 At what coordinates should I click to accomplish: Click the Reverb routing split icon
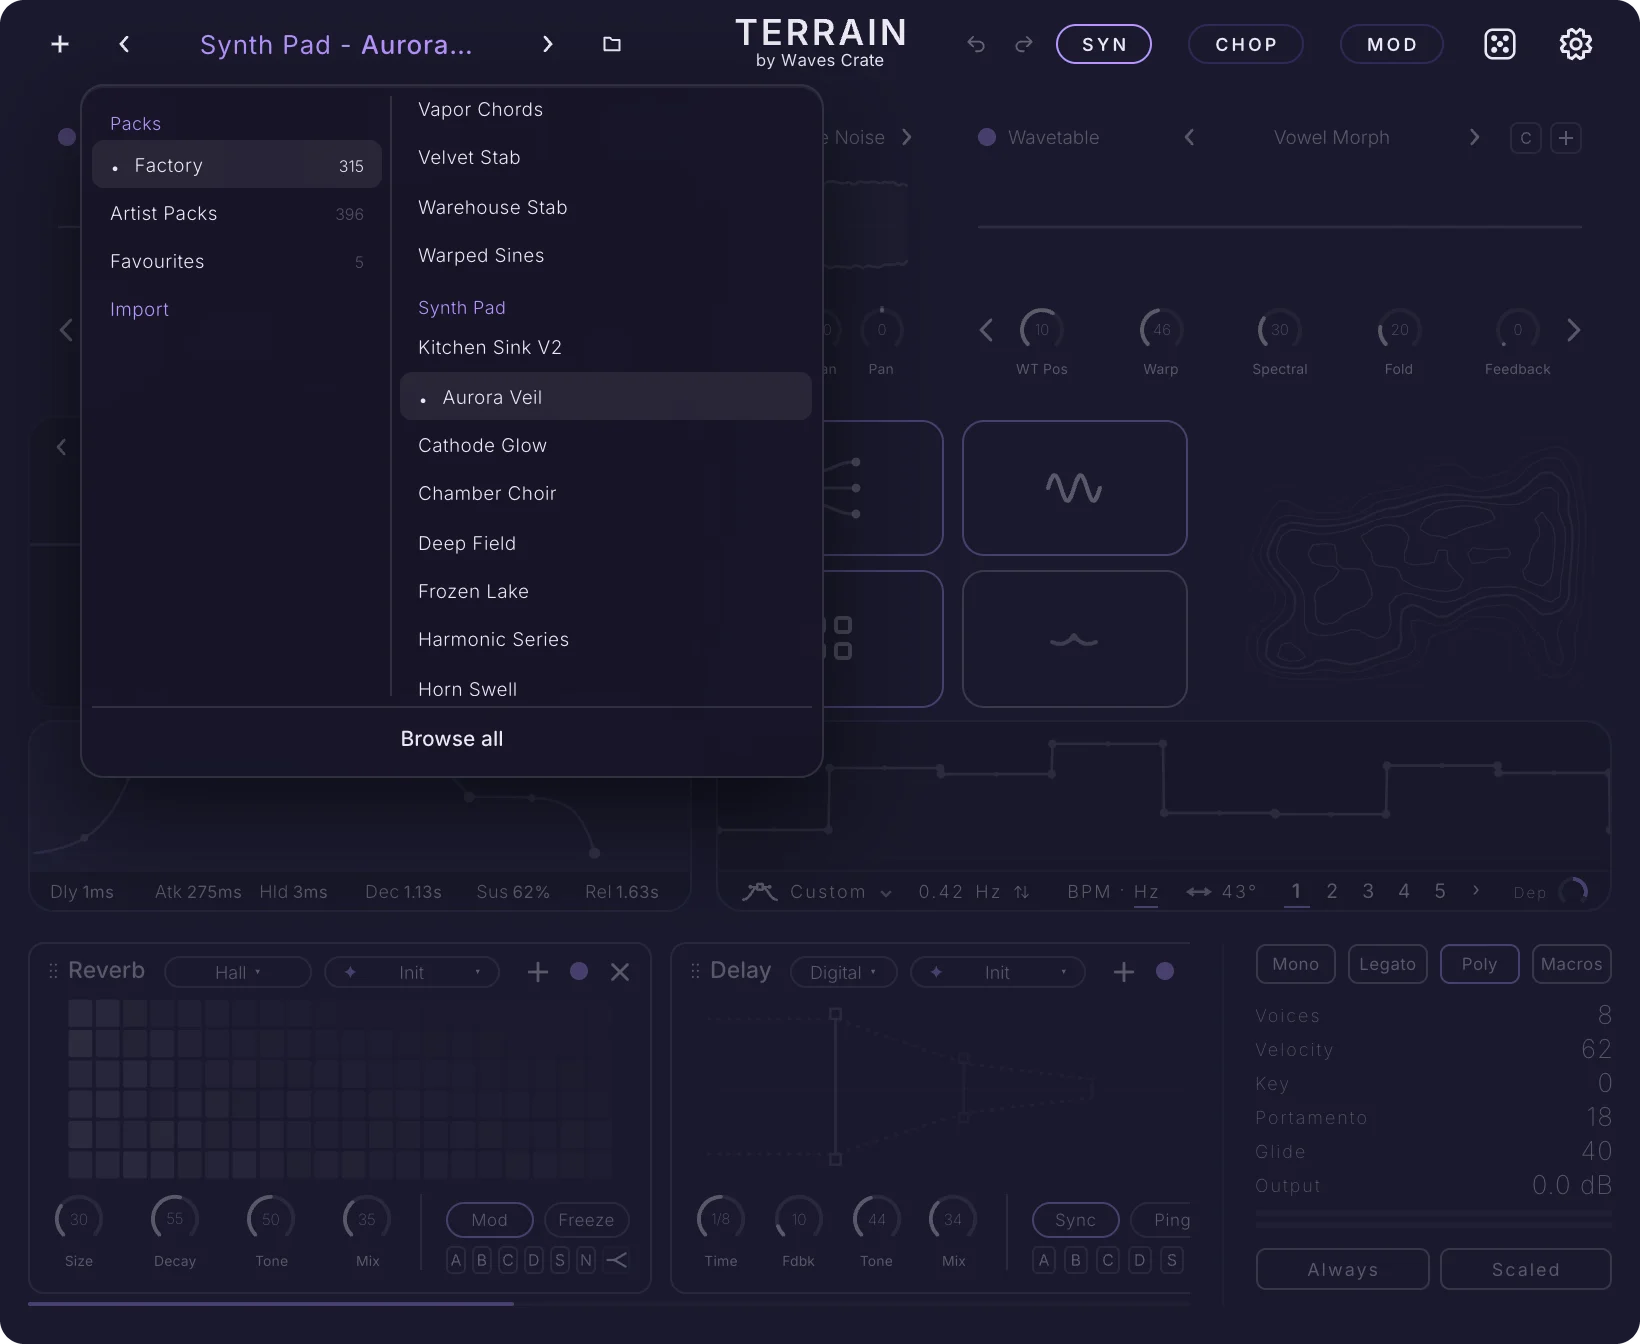pyautogui.click(x=617, y=1260)
